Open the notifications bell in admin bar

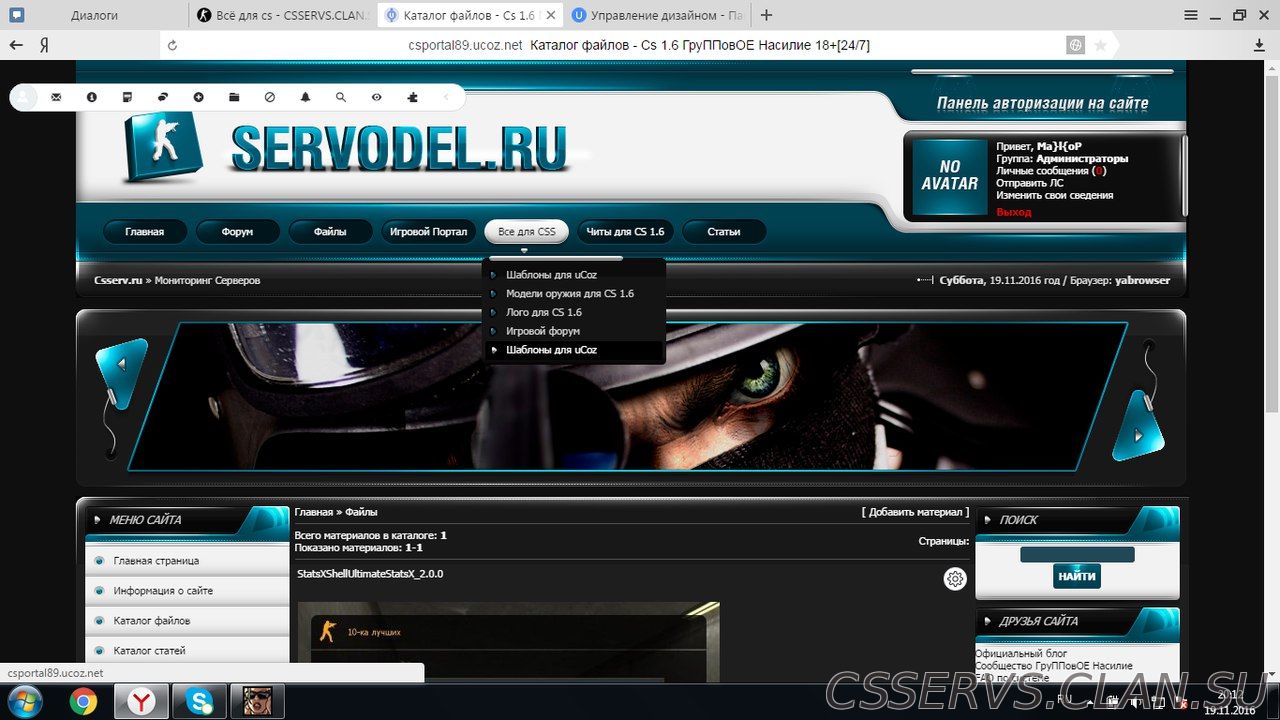[306, 97]
